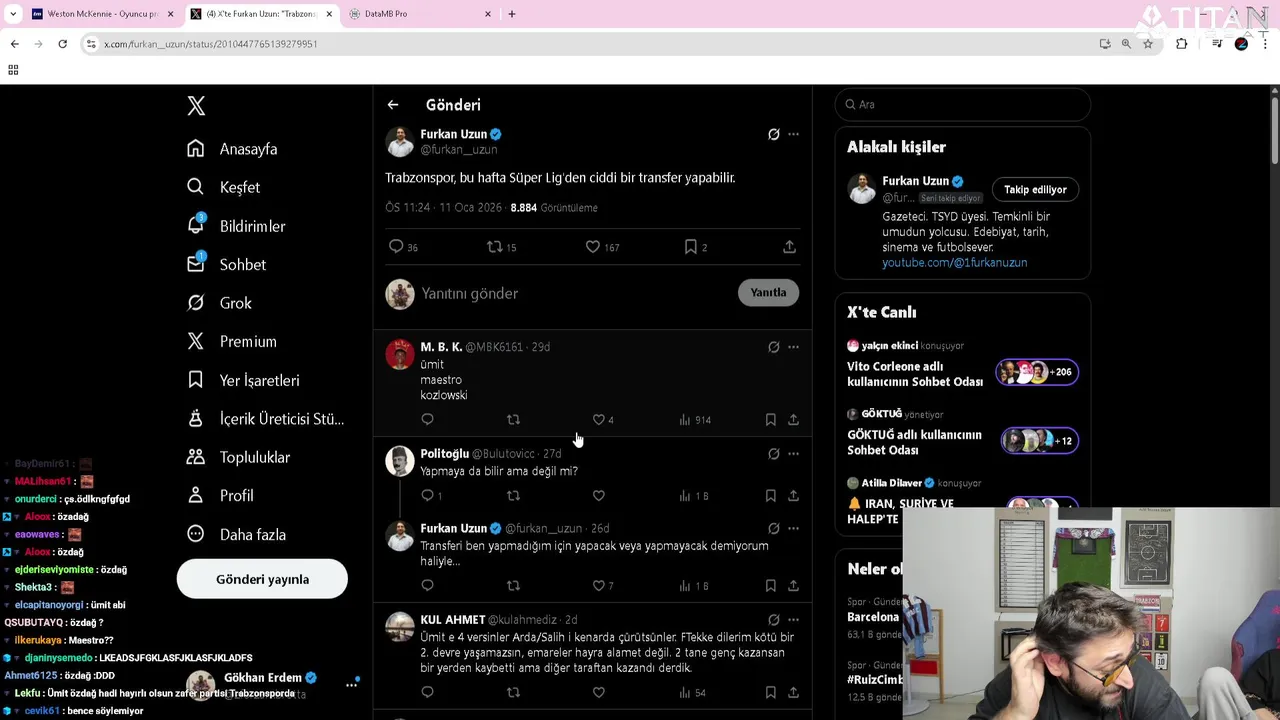Bookmark this page with star icon
This screenshot has width=1280, height=720.
pos(1148,44)
